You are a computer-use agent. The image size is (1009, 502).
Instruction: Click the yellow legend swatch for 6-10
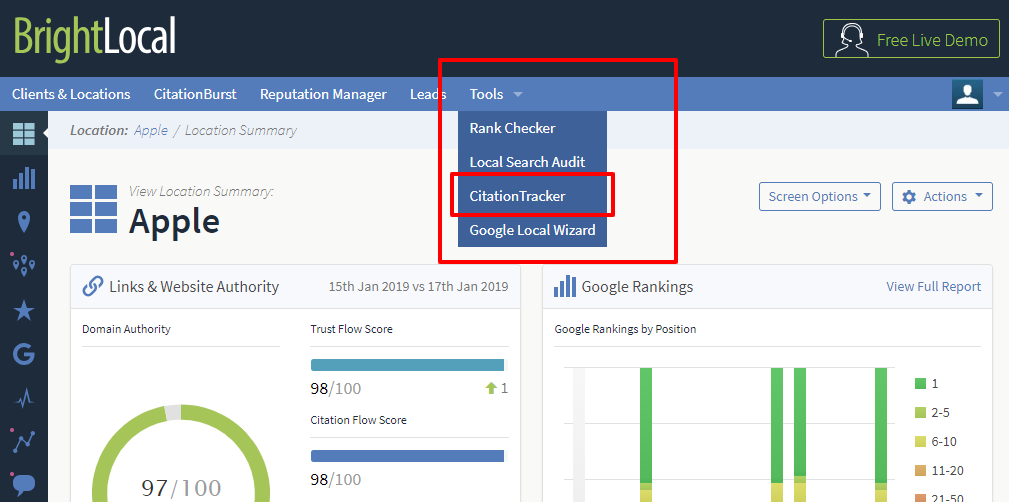tap(920, 442)
